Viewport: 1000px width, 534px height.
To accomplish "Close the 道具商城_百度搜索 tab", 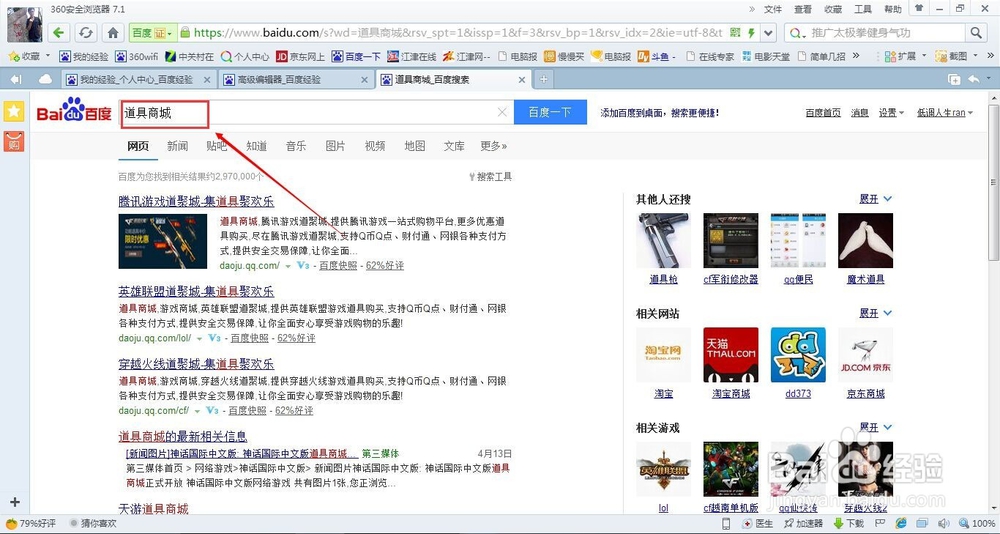I will coord(522,80).
